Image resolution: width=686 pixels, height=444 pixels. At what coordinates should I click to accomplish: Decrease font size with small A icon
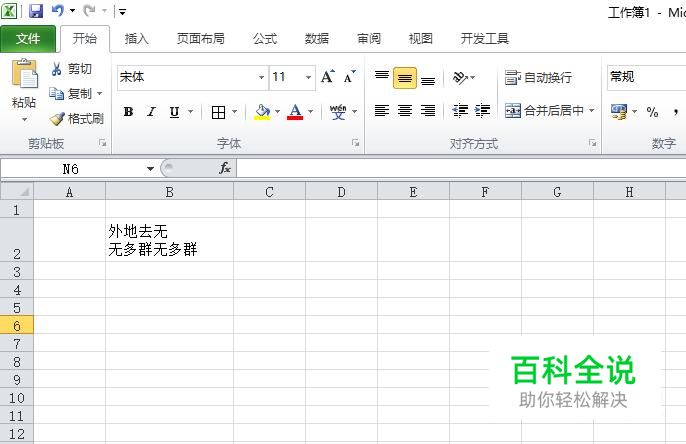point(349,77)
